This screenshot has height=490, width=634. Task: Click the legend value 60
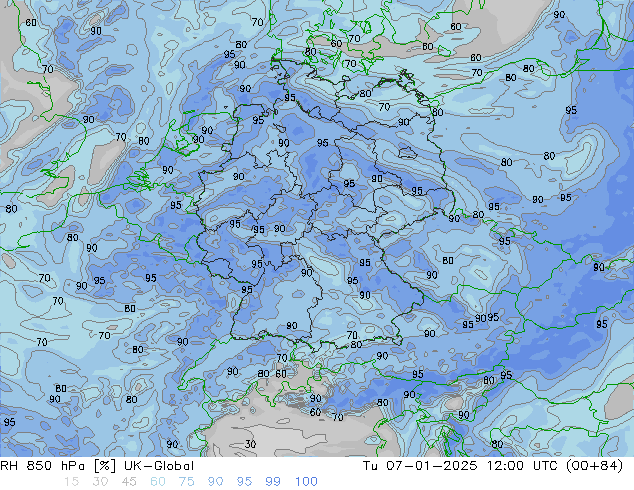point(158,482)
